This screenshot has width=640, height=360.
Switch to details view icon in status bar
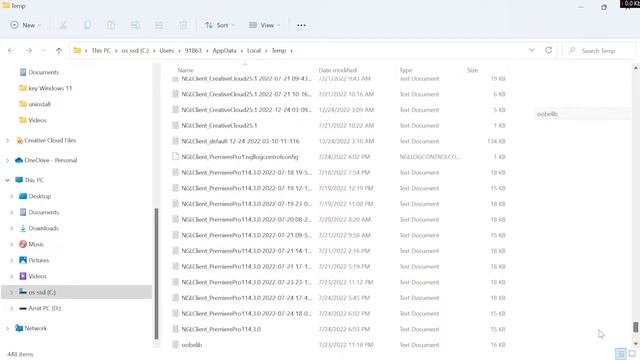(620, 353)
